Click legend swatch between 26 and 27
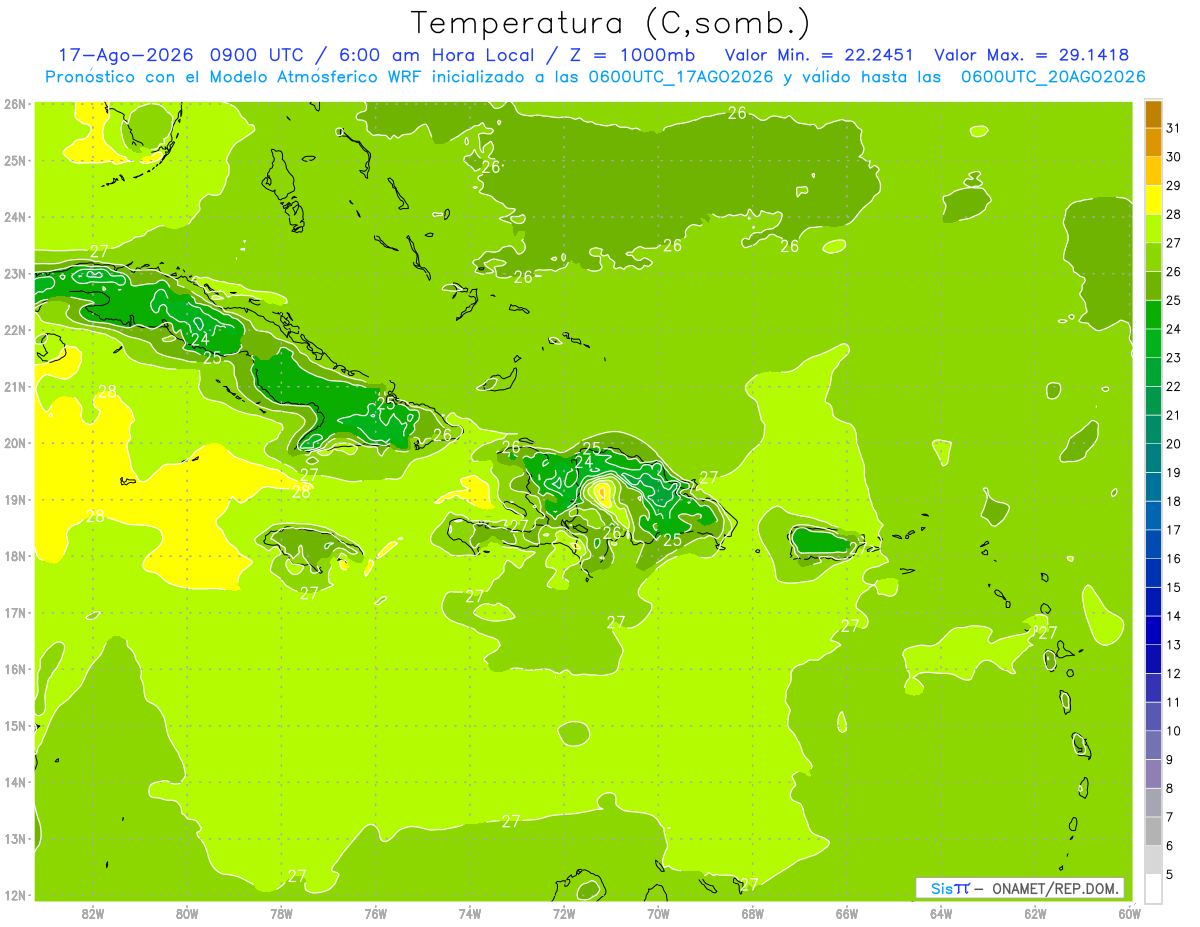 pyautogui.click(x=1153, y=258)
